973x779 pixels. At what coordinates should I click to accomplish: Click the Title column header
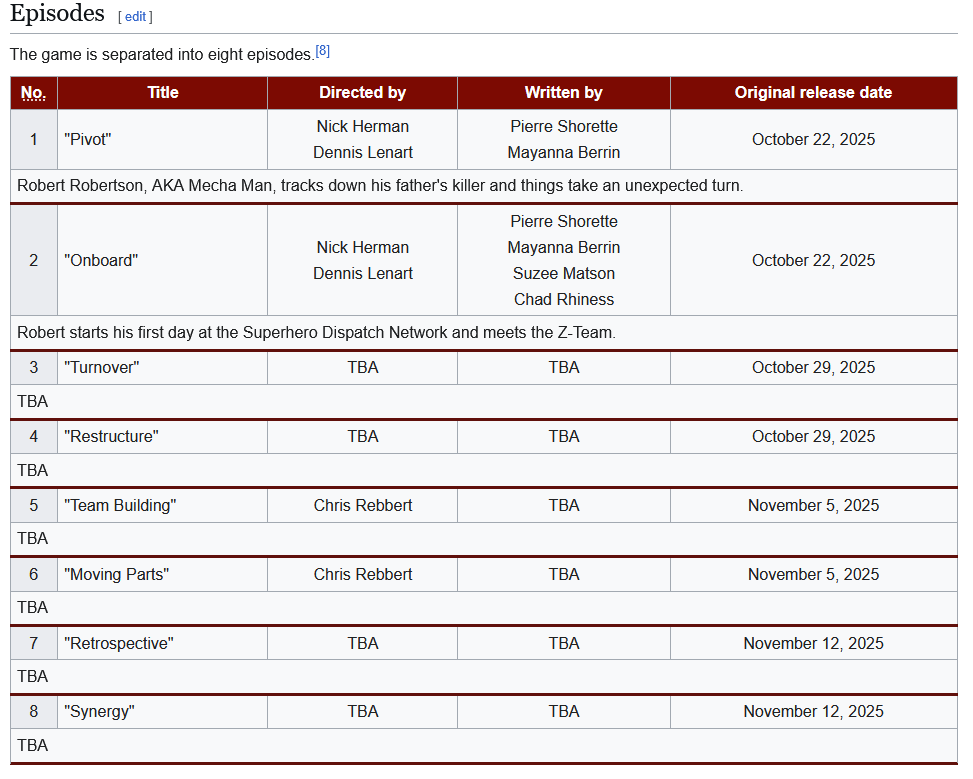(x=163, y=93)
